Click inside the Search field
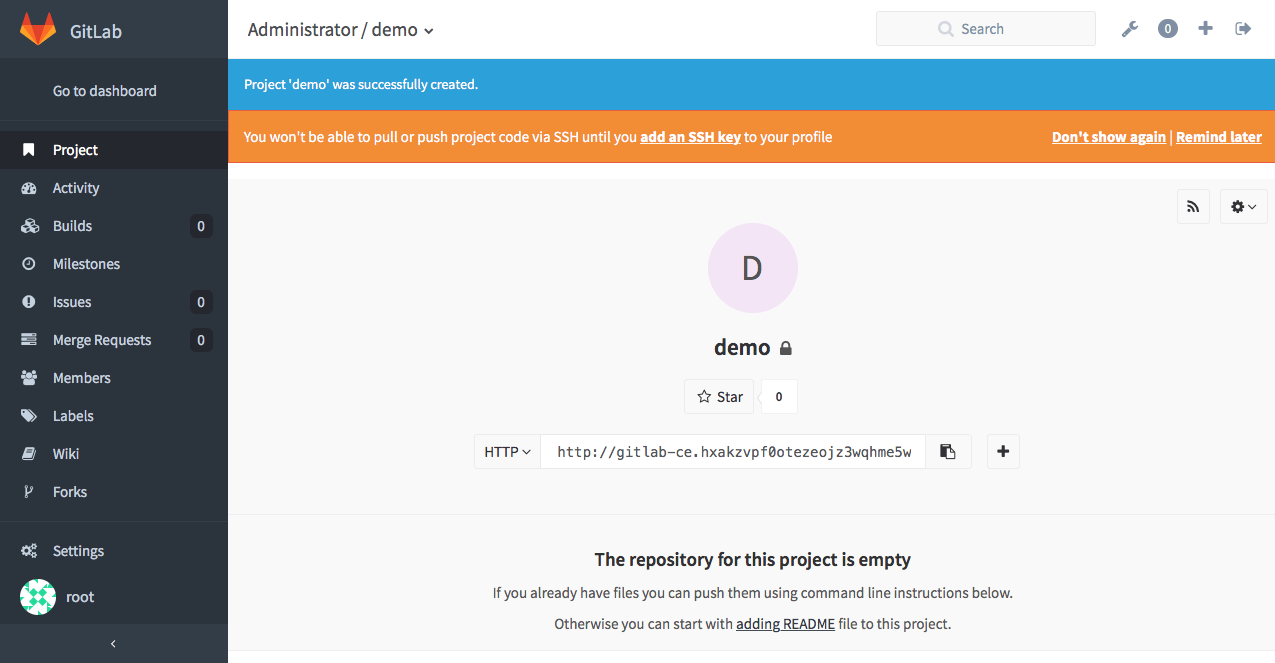This screenshot has height=663, width=1275. pyautogui.click(x=985, y=28)
